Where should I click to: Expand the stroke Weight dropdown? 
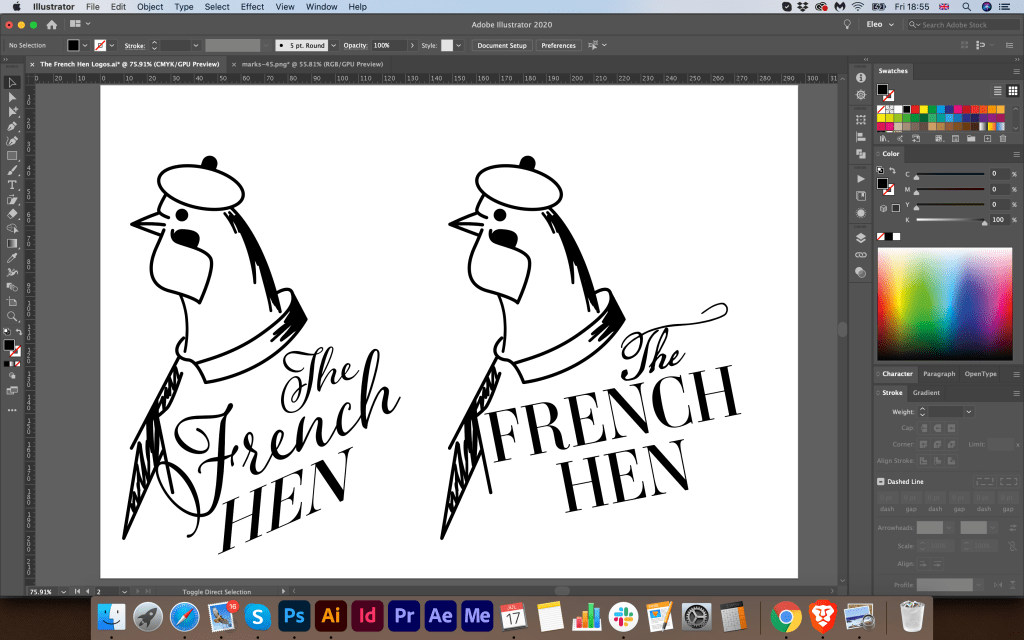pyautogui.click(x=968, y=412)
